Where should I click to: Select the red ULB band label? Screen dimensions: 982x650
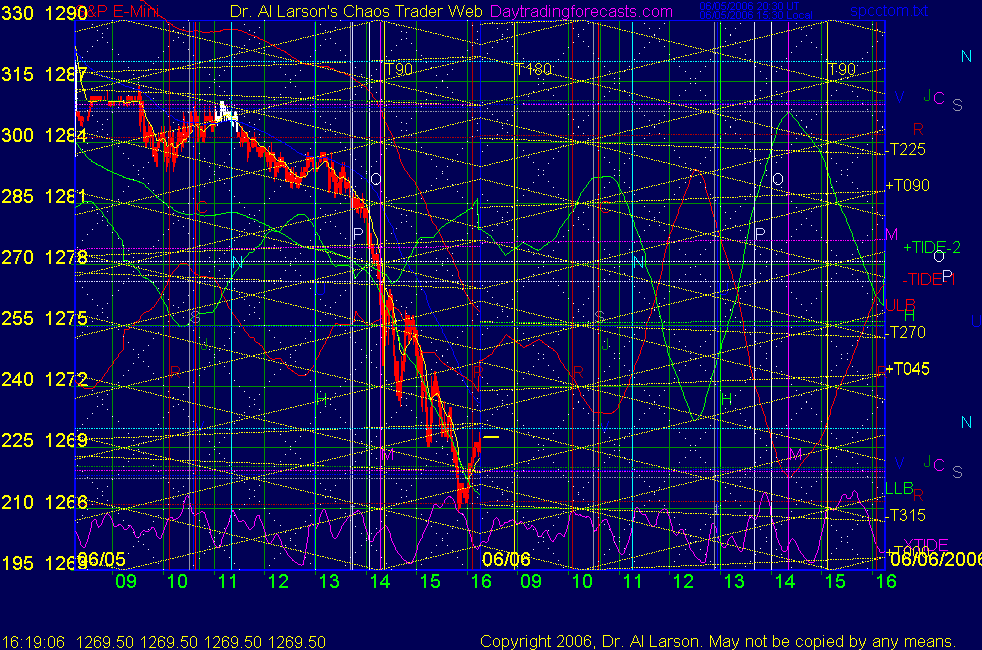point(901,305)
